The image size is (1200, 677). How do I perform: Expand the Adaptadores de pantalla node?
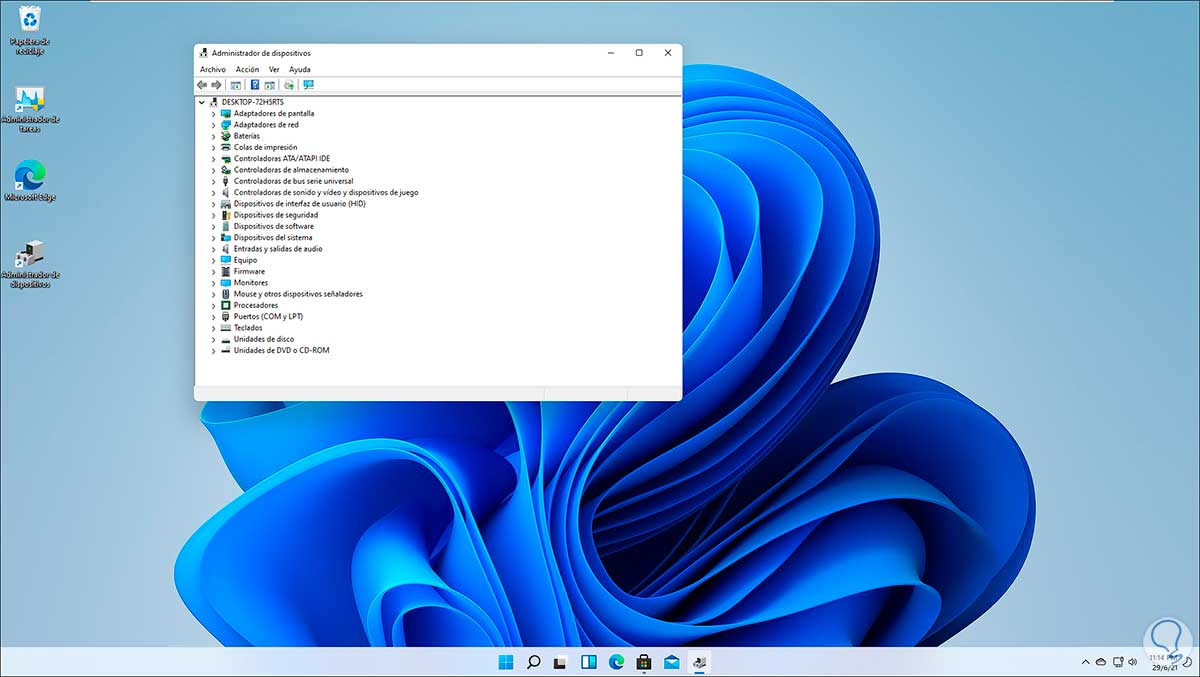coord(212,113)
